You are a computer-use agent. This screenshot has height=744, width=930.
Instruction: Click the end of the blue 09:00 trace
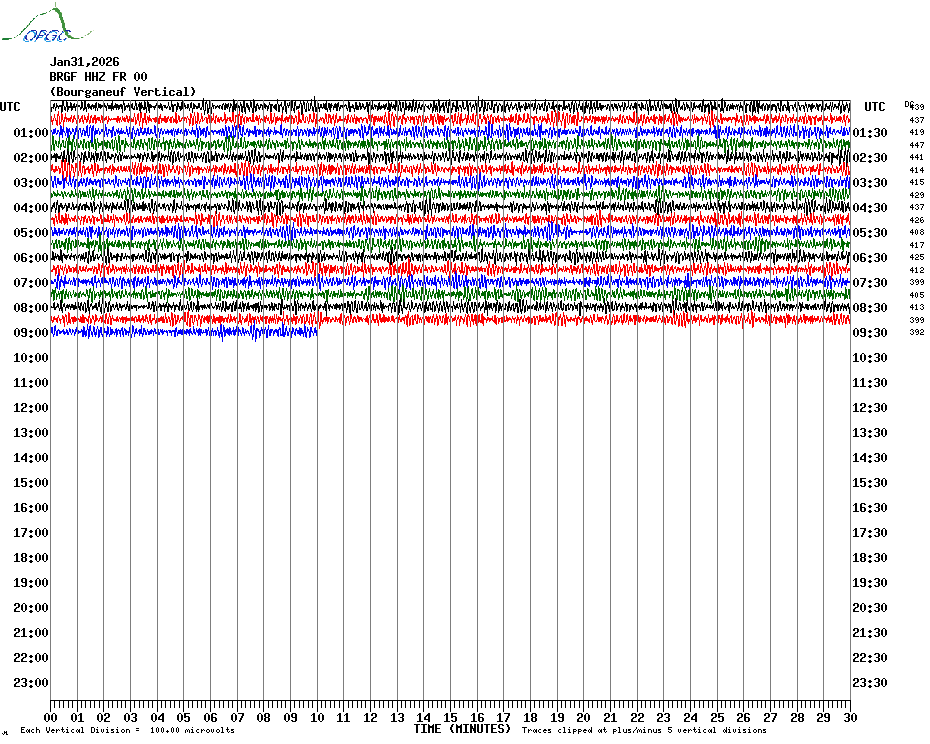[317, 332]
